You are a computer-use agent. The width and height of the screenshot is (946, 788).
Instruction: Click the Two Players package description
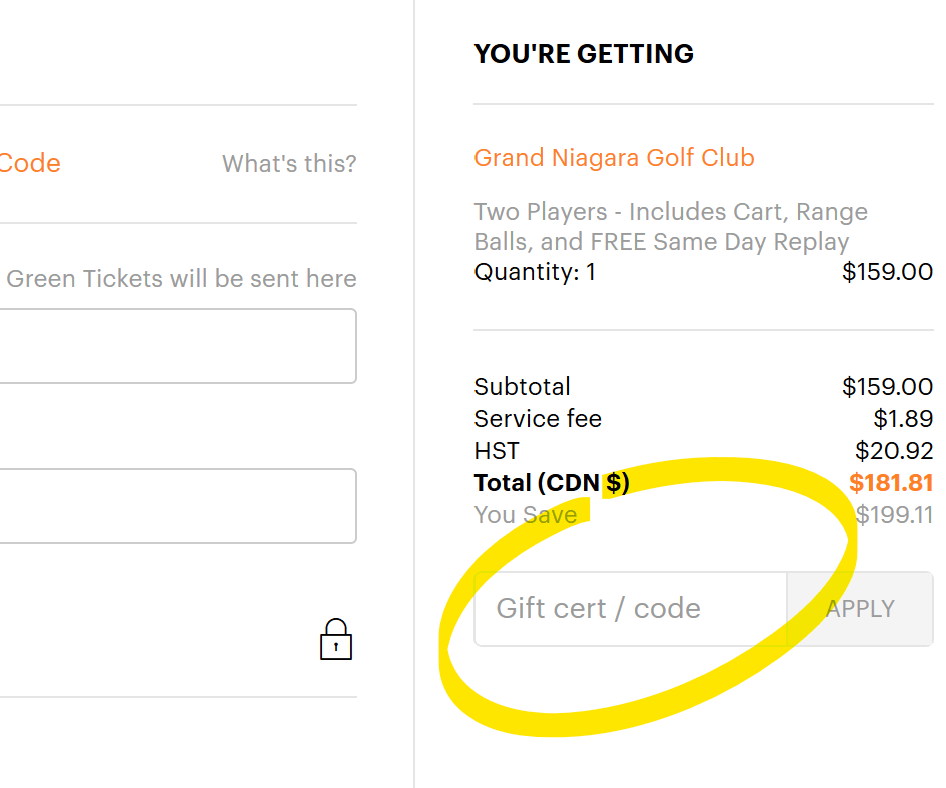click(670, 227)
